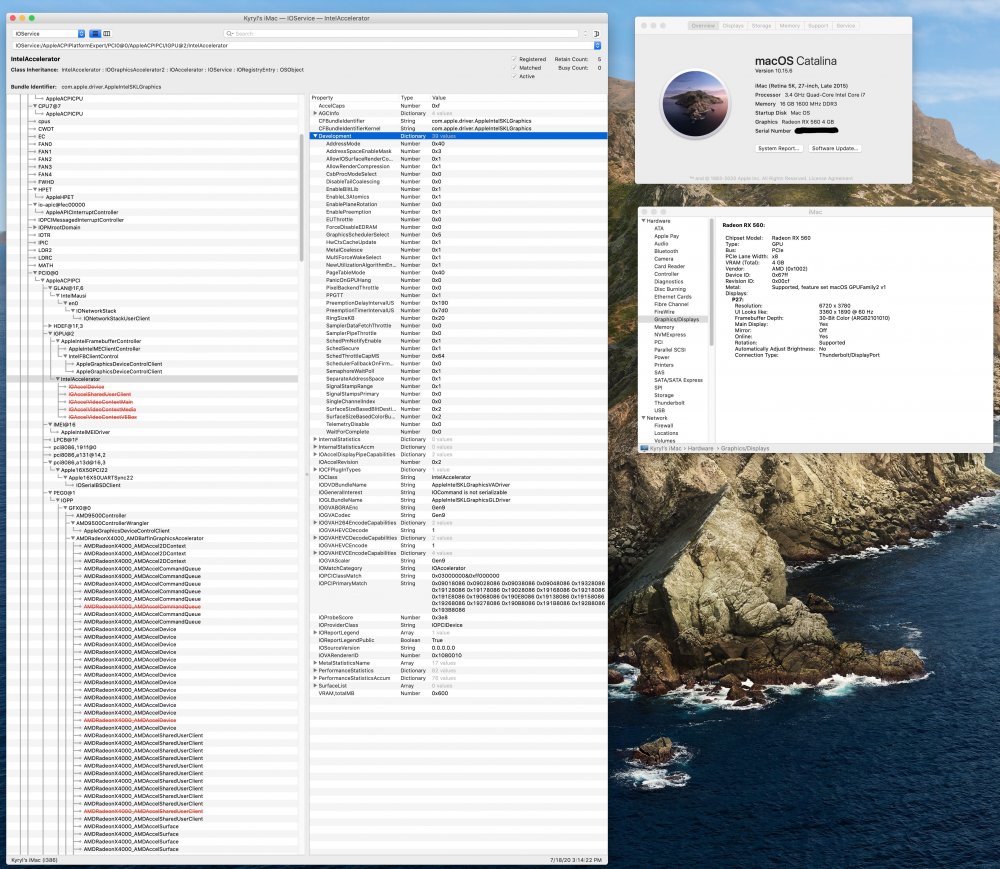Toggle the Registered checkbox
This screenshot has width=1000, height=869.
pos(514,59)
